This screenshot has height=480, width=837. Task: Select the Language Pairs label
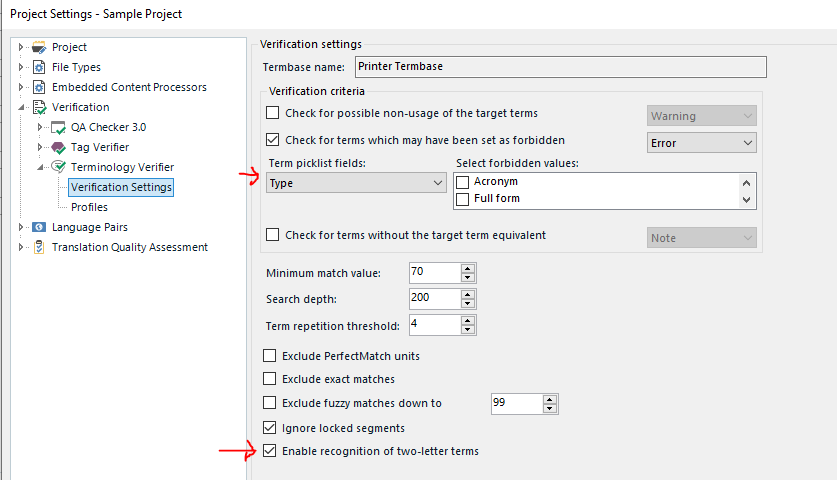coord(90,227)
